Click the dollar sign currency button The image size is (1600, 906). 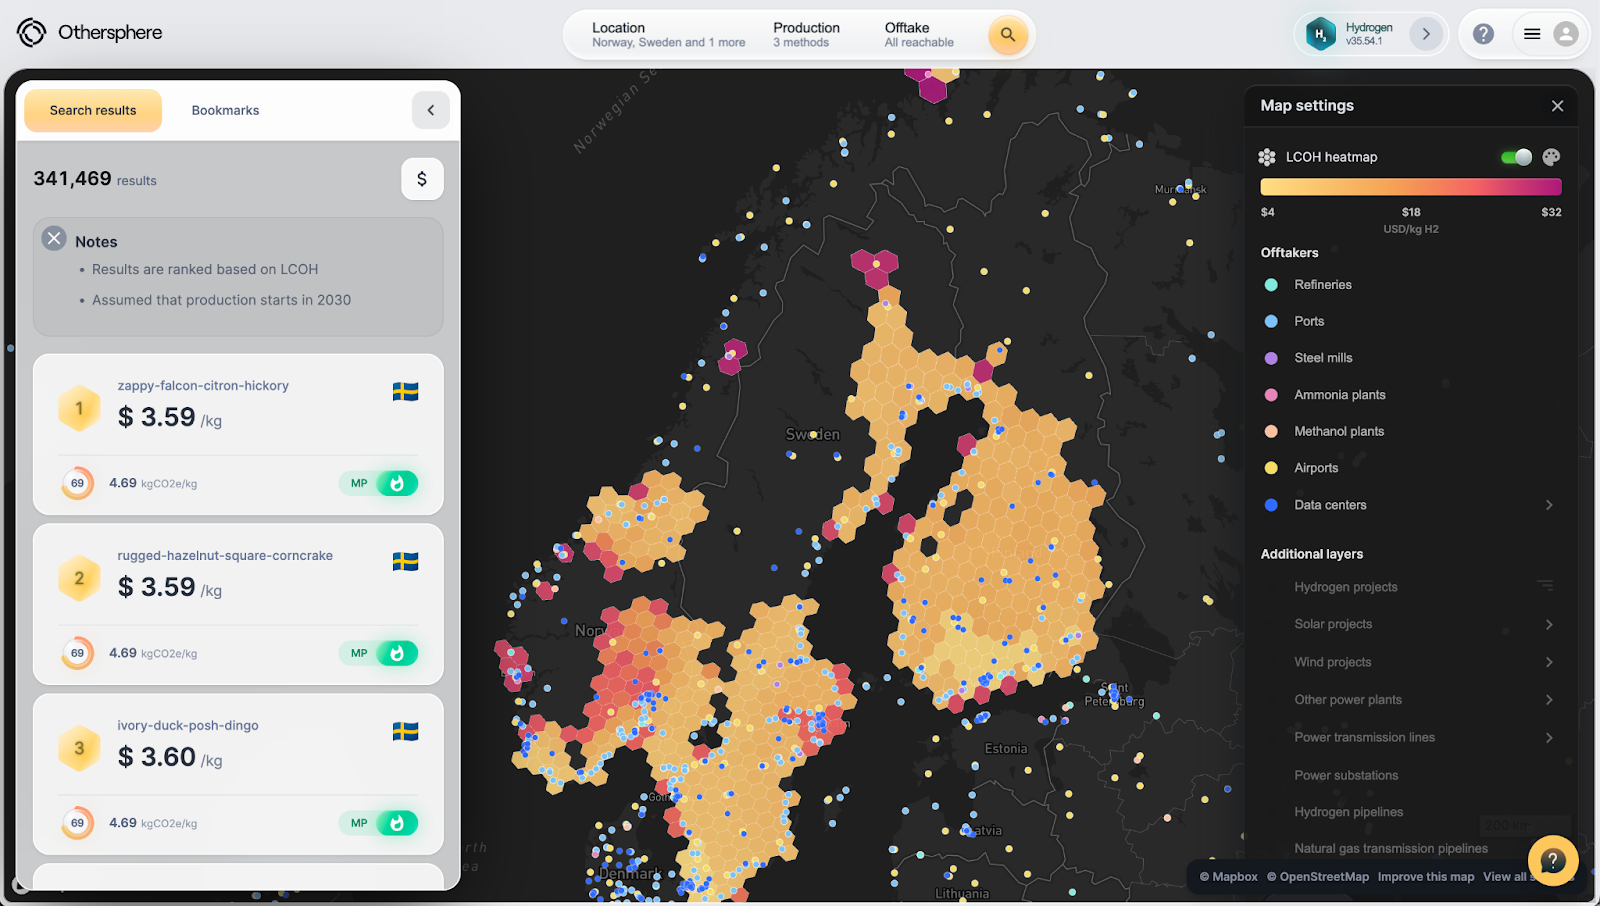422,179
